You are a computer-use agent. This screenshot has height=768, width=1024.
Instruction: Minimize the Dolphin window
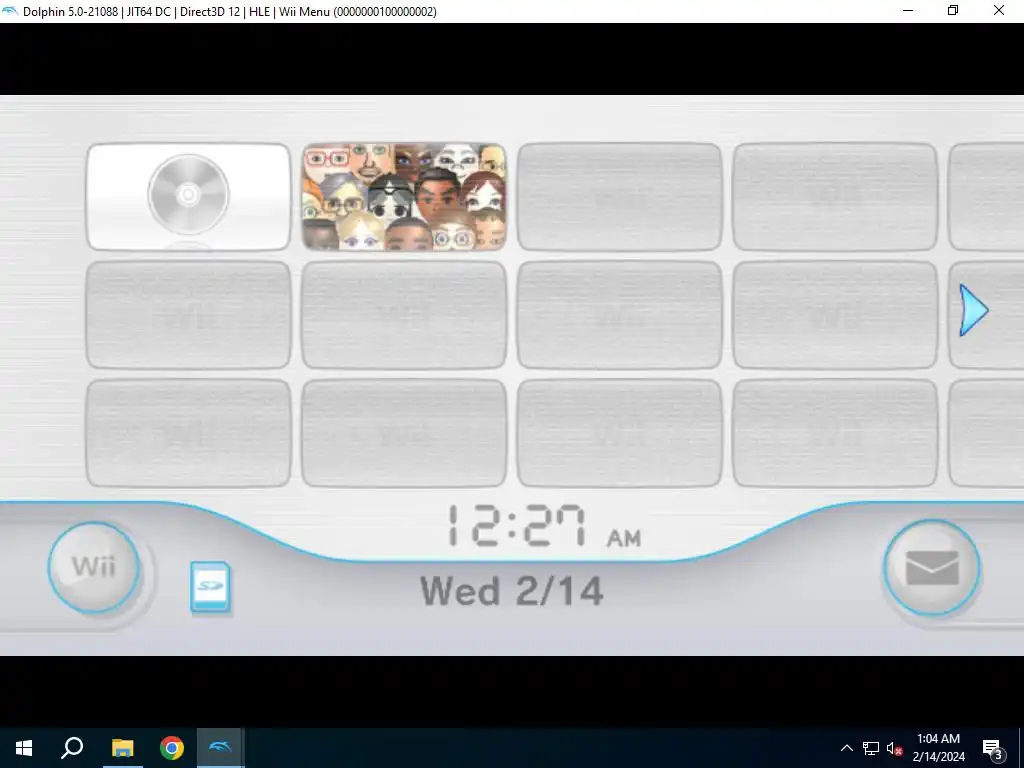pyautogui.click(x=908, y=10)
